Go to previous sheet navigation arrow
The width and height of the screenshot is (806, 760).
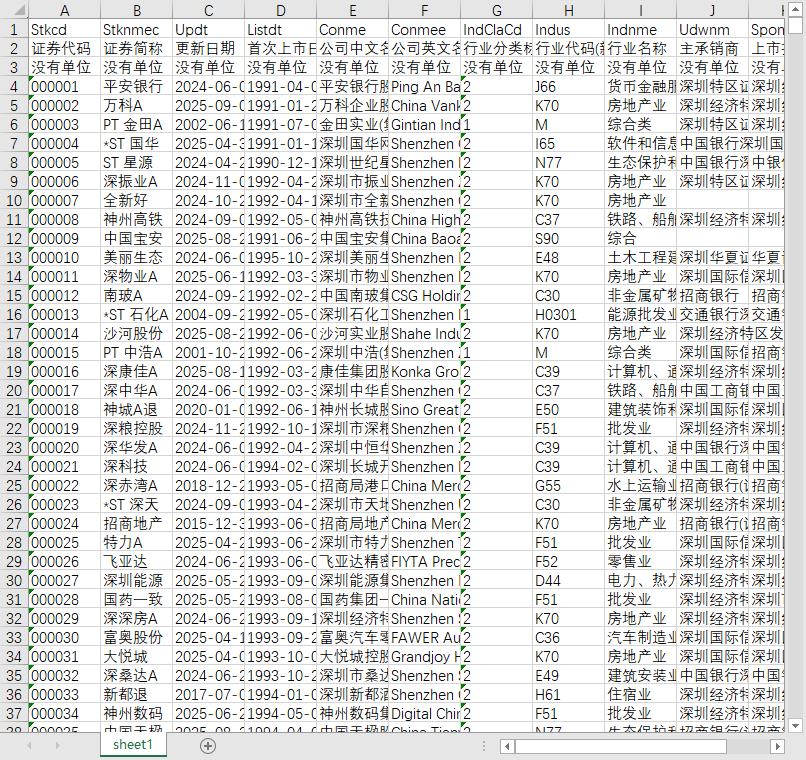click(29, 745)
